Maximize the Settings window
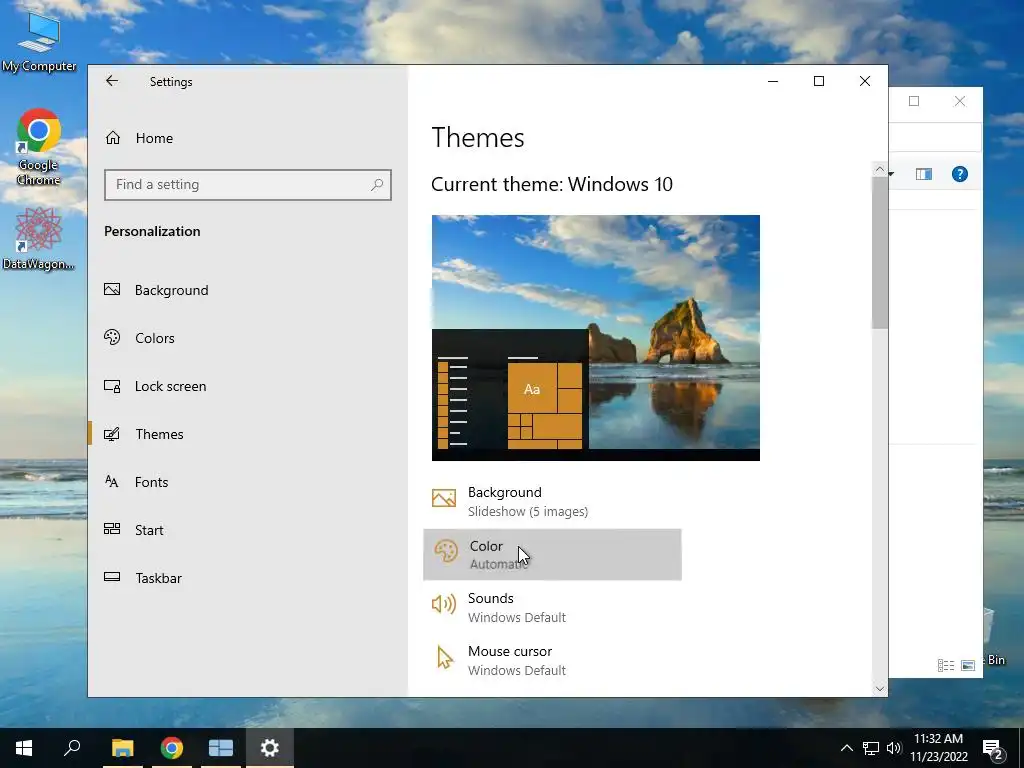 [x=819, y=81]
